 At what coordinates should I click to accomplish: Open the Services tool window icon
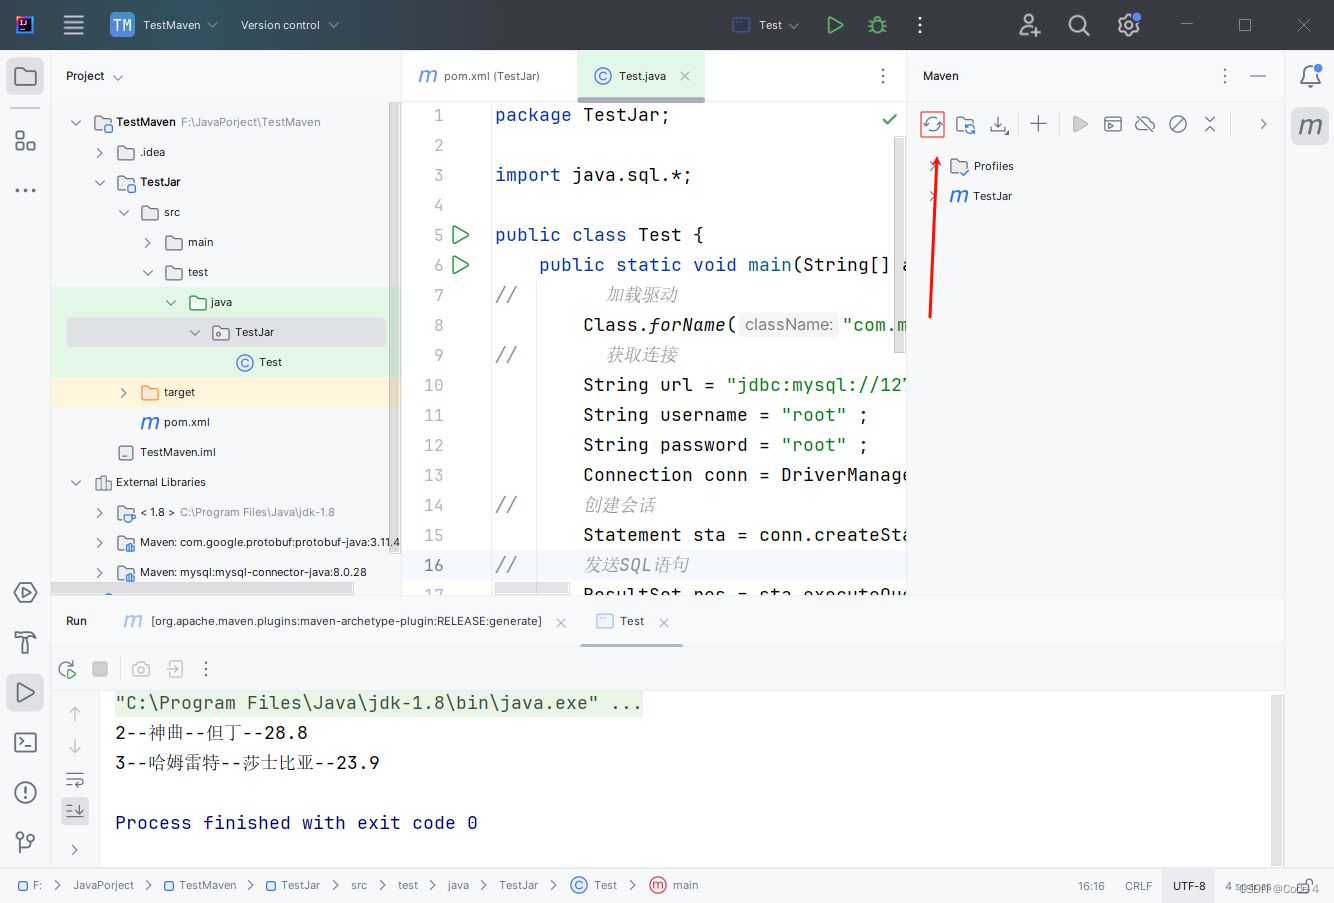pyautogui.click(x=26, y=593)
